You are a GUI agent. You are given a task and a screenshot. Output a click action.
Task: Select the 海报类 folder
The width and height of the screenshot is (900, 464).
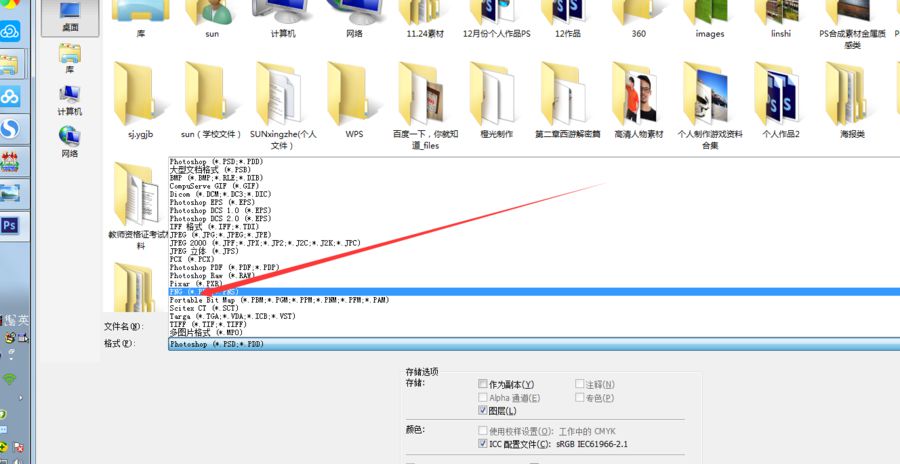pyautogui.click(x=852, y=100)
